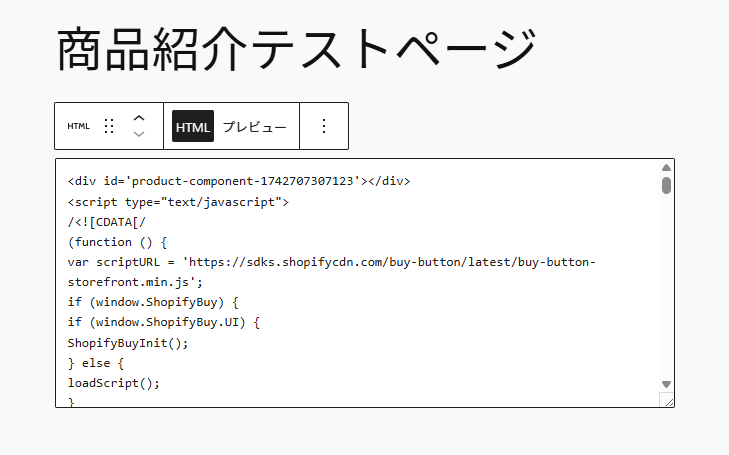
Task: Click the line "loadScript();"
Action: [x=113, y=383]
